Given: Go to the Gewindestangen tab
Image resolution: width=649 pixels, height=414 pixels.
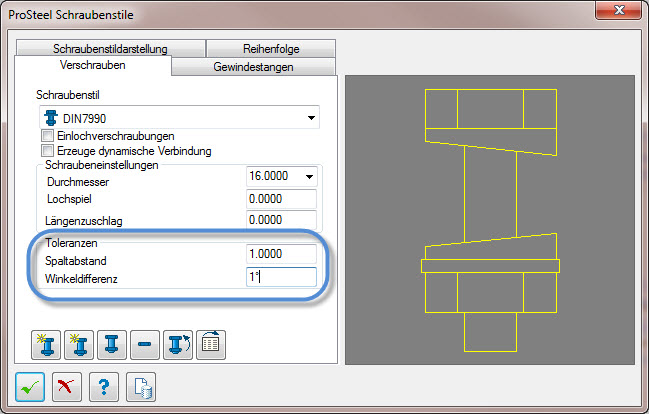Looking at the screenshot, I should pos(253,67).
